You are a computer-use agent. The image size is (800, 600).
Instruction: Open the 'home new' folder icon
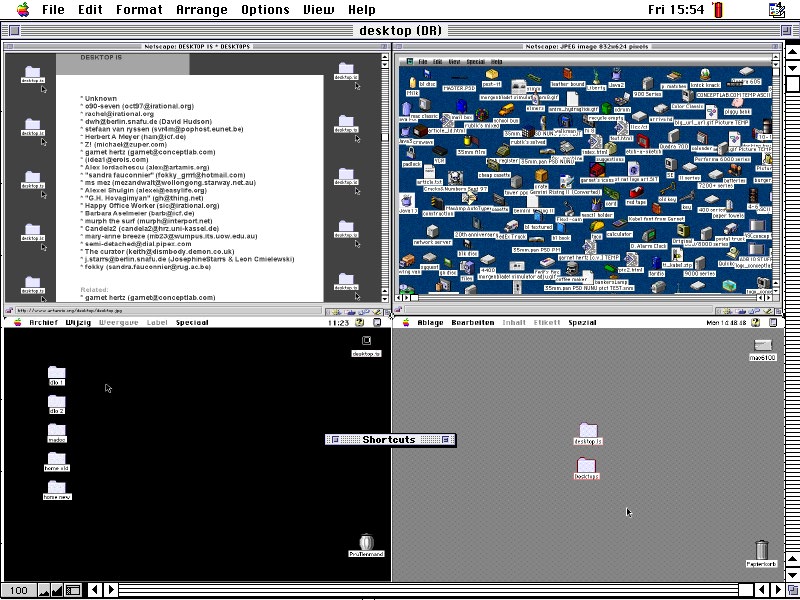tap(56, 489)
